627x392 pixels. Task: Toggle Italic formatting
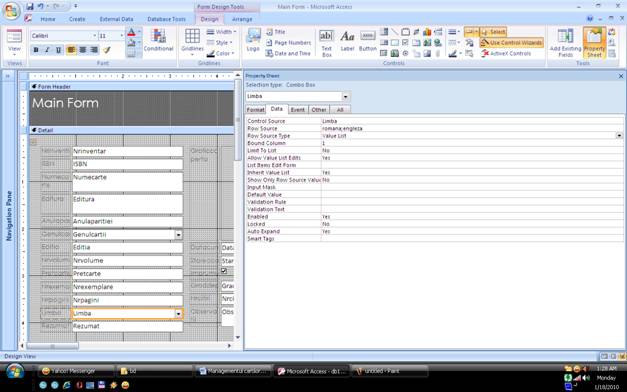(47, 50)
